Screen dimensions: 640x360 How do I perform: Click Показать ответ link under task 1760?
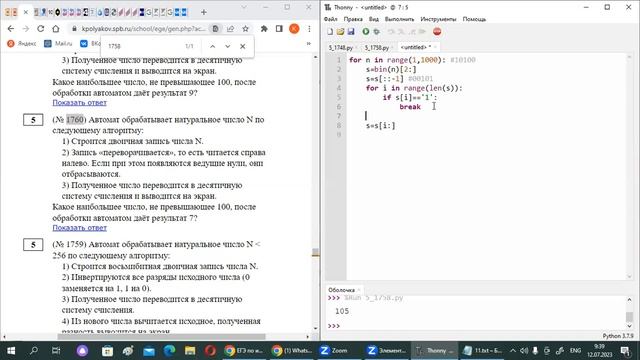click(x=80, y=228)
